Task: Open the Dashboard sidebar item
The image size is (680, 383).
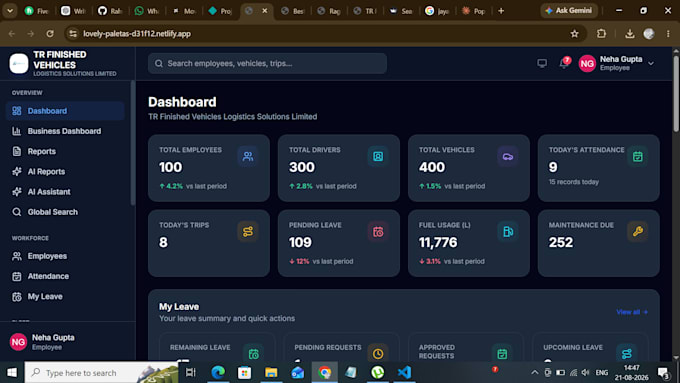Action: 65,111
